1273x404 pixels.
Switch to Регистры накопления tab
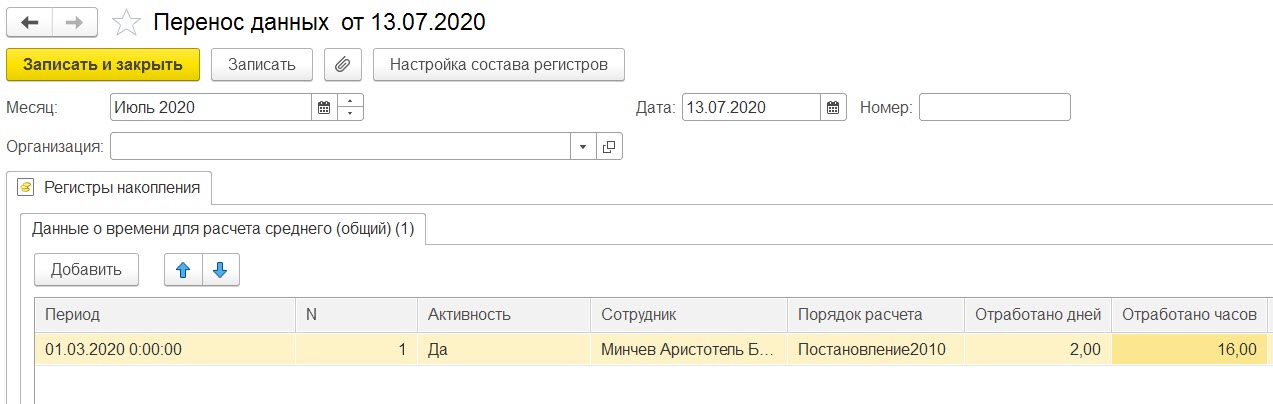109,187
